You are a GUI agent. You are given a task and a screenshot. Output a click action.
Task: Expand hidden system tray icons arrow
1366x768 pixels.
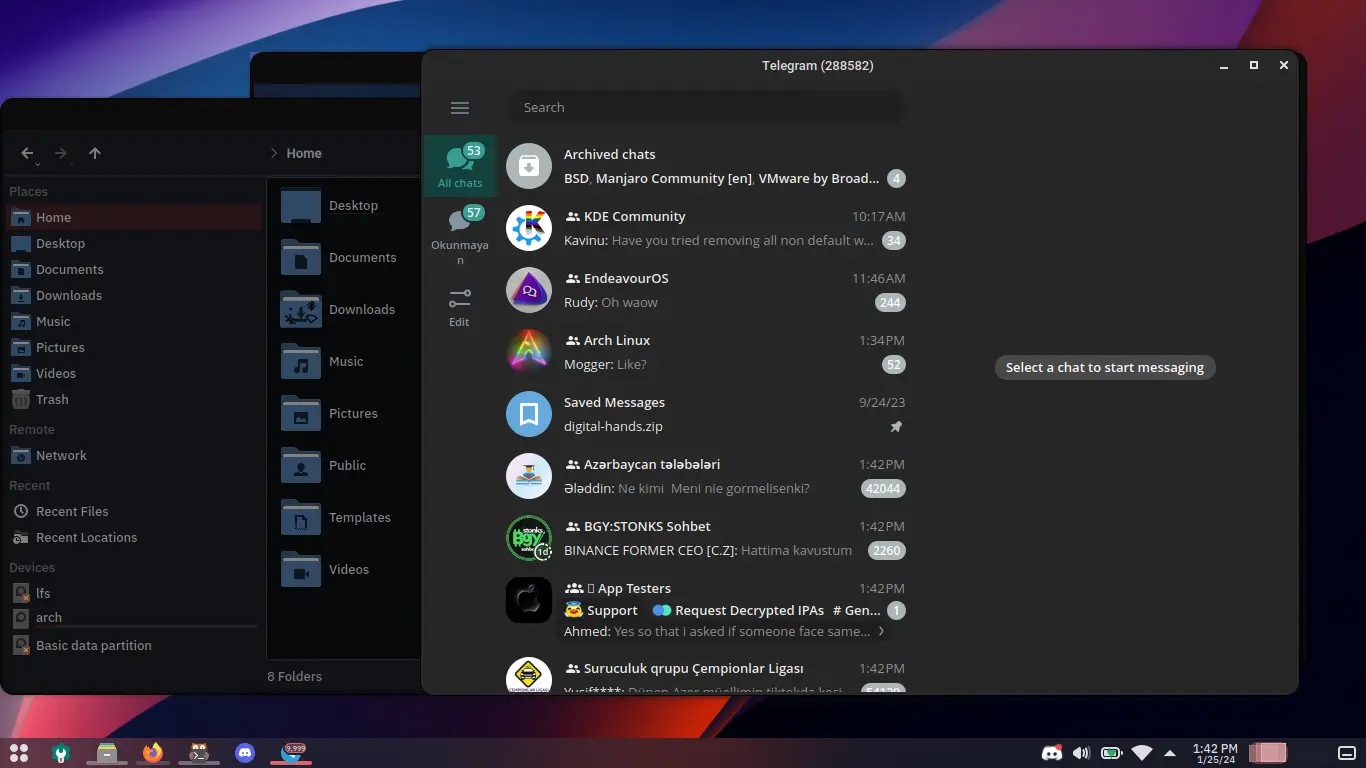click(1170, 753)
